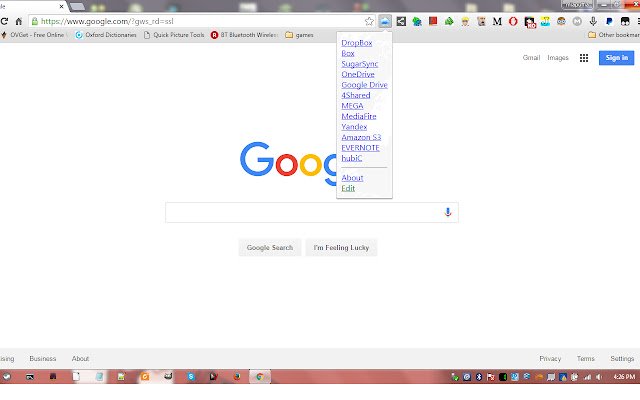640x400 pixels.
Task: Click the network signal tray icon
Action: click(x=587, y=377)
